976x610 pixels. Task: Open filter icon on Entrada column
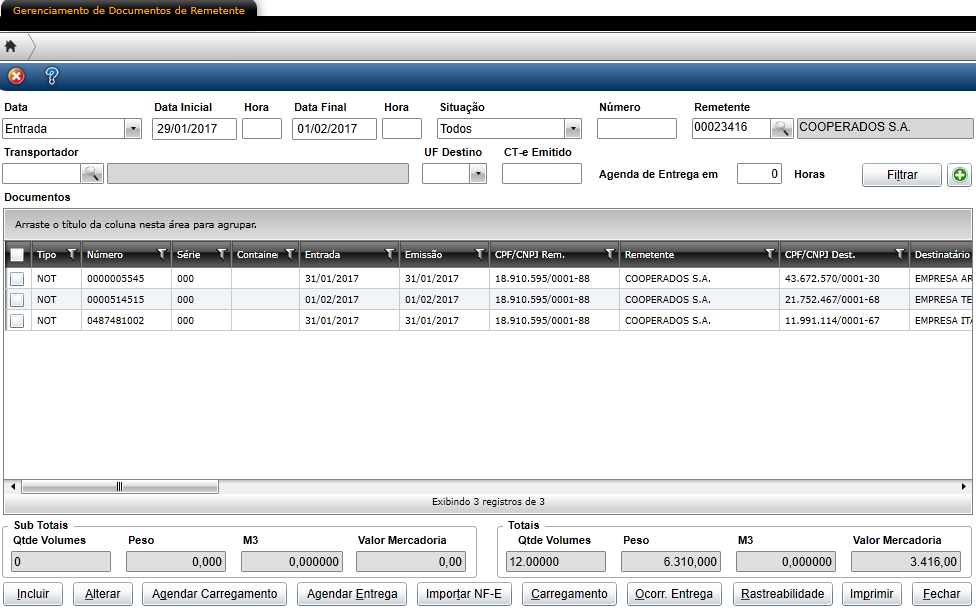(x=390, y=254)
